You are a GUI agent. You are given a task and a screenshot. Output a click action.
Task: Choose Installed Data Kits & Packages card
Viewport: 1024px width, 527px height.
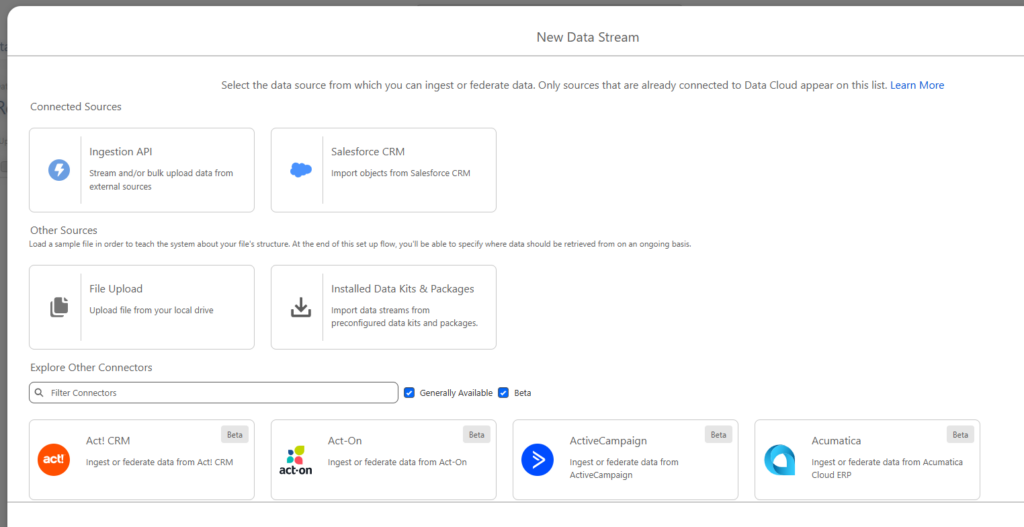click(x=383, y=307)
